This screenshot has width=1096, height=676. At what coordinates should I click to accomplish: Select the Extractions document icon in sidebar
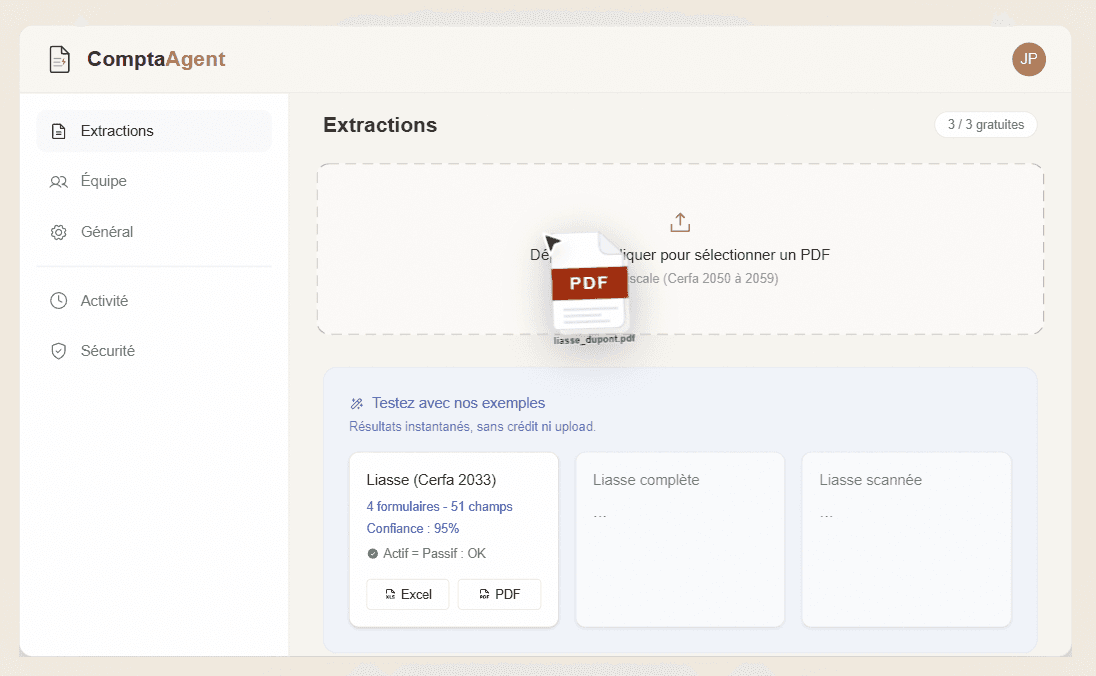click(58, 130)
